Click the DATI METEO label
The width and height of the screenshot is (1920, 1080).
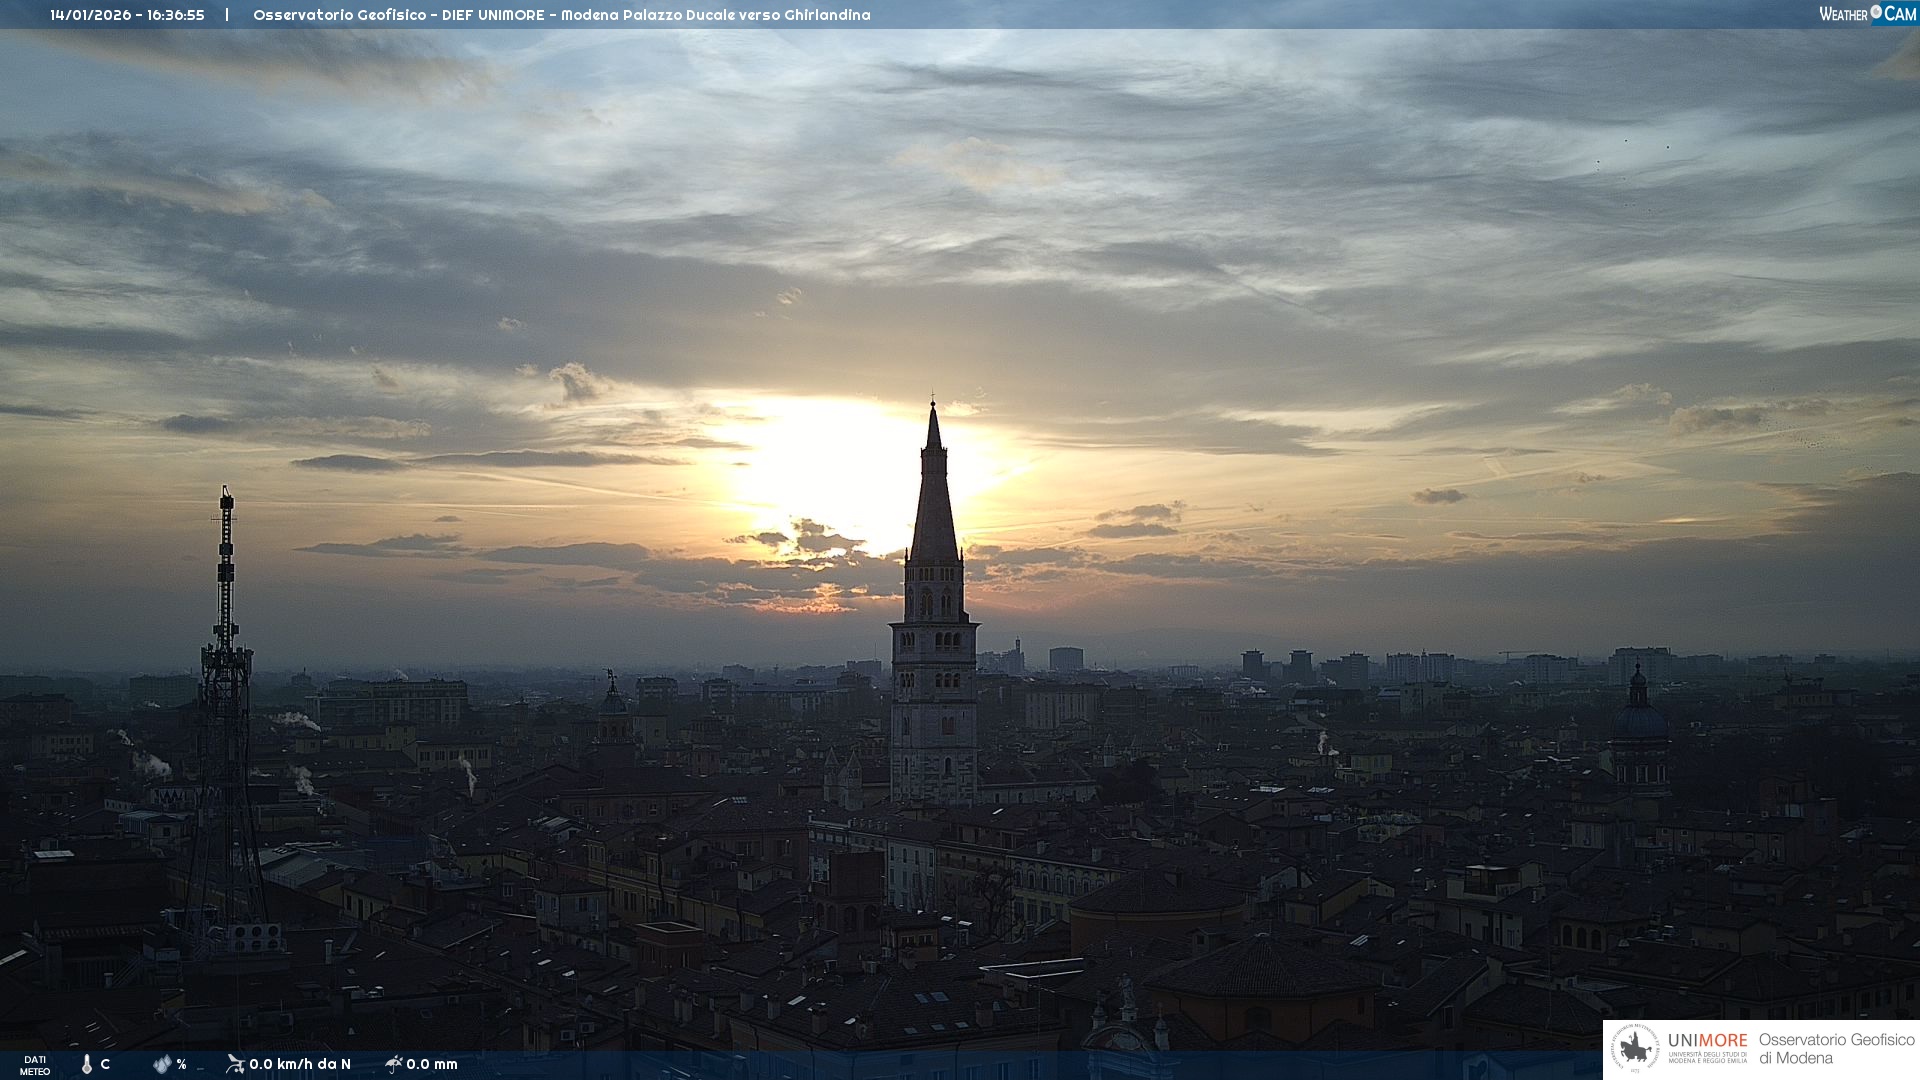[35, 1065]
